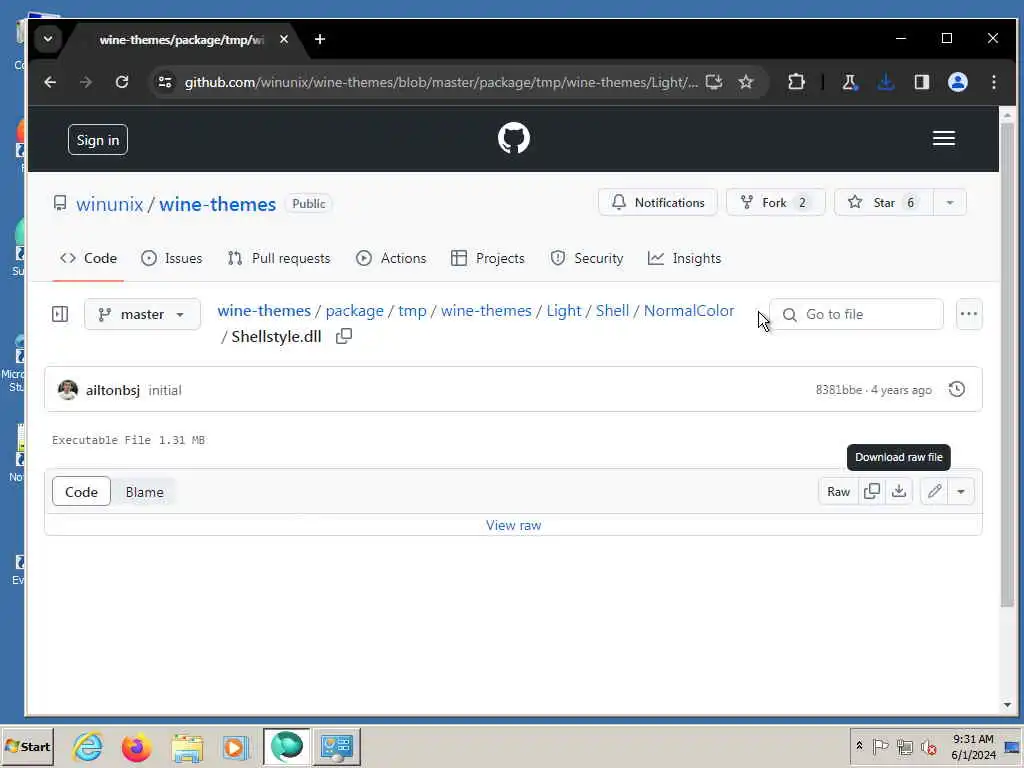Viewport: 1024px width, 768px height.
Task: Open the browser Extensions puzzle icon
Action: pyautogui.click(x=796, y=82)
